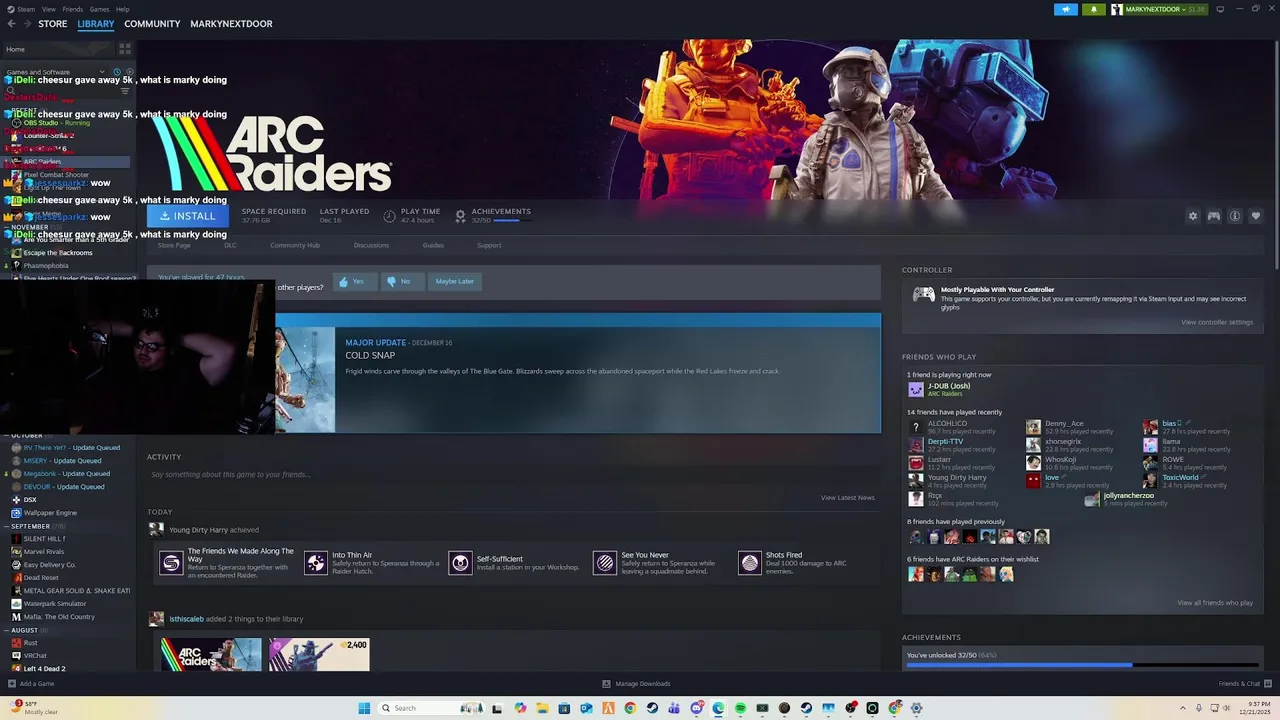Open J-DUB (Josh) friend avatar
Image resolution: width=1280 pixels, height=720 pixels.
(915, 389)
